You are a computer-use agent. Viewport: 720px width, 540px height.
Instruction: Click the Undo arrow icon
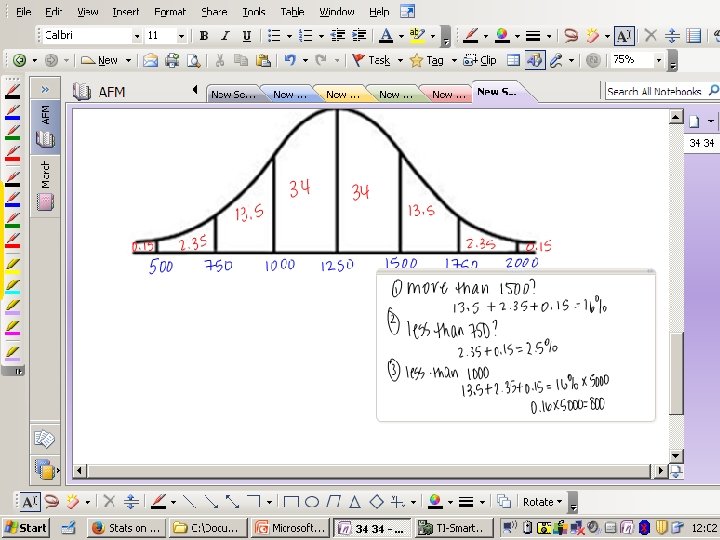290,60
